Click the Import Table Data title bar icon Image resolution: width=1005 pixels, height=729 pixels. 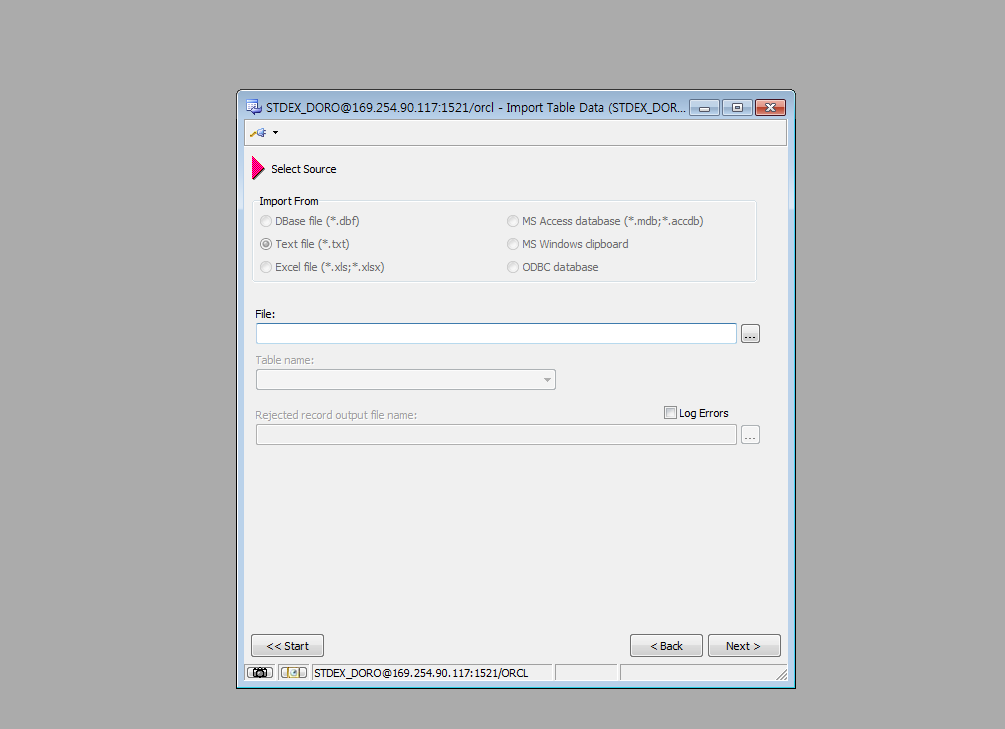(x=253, y=107)
